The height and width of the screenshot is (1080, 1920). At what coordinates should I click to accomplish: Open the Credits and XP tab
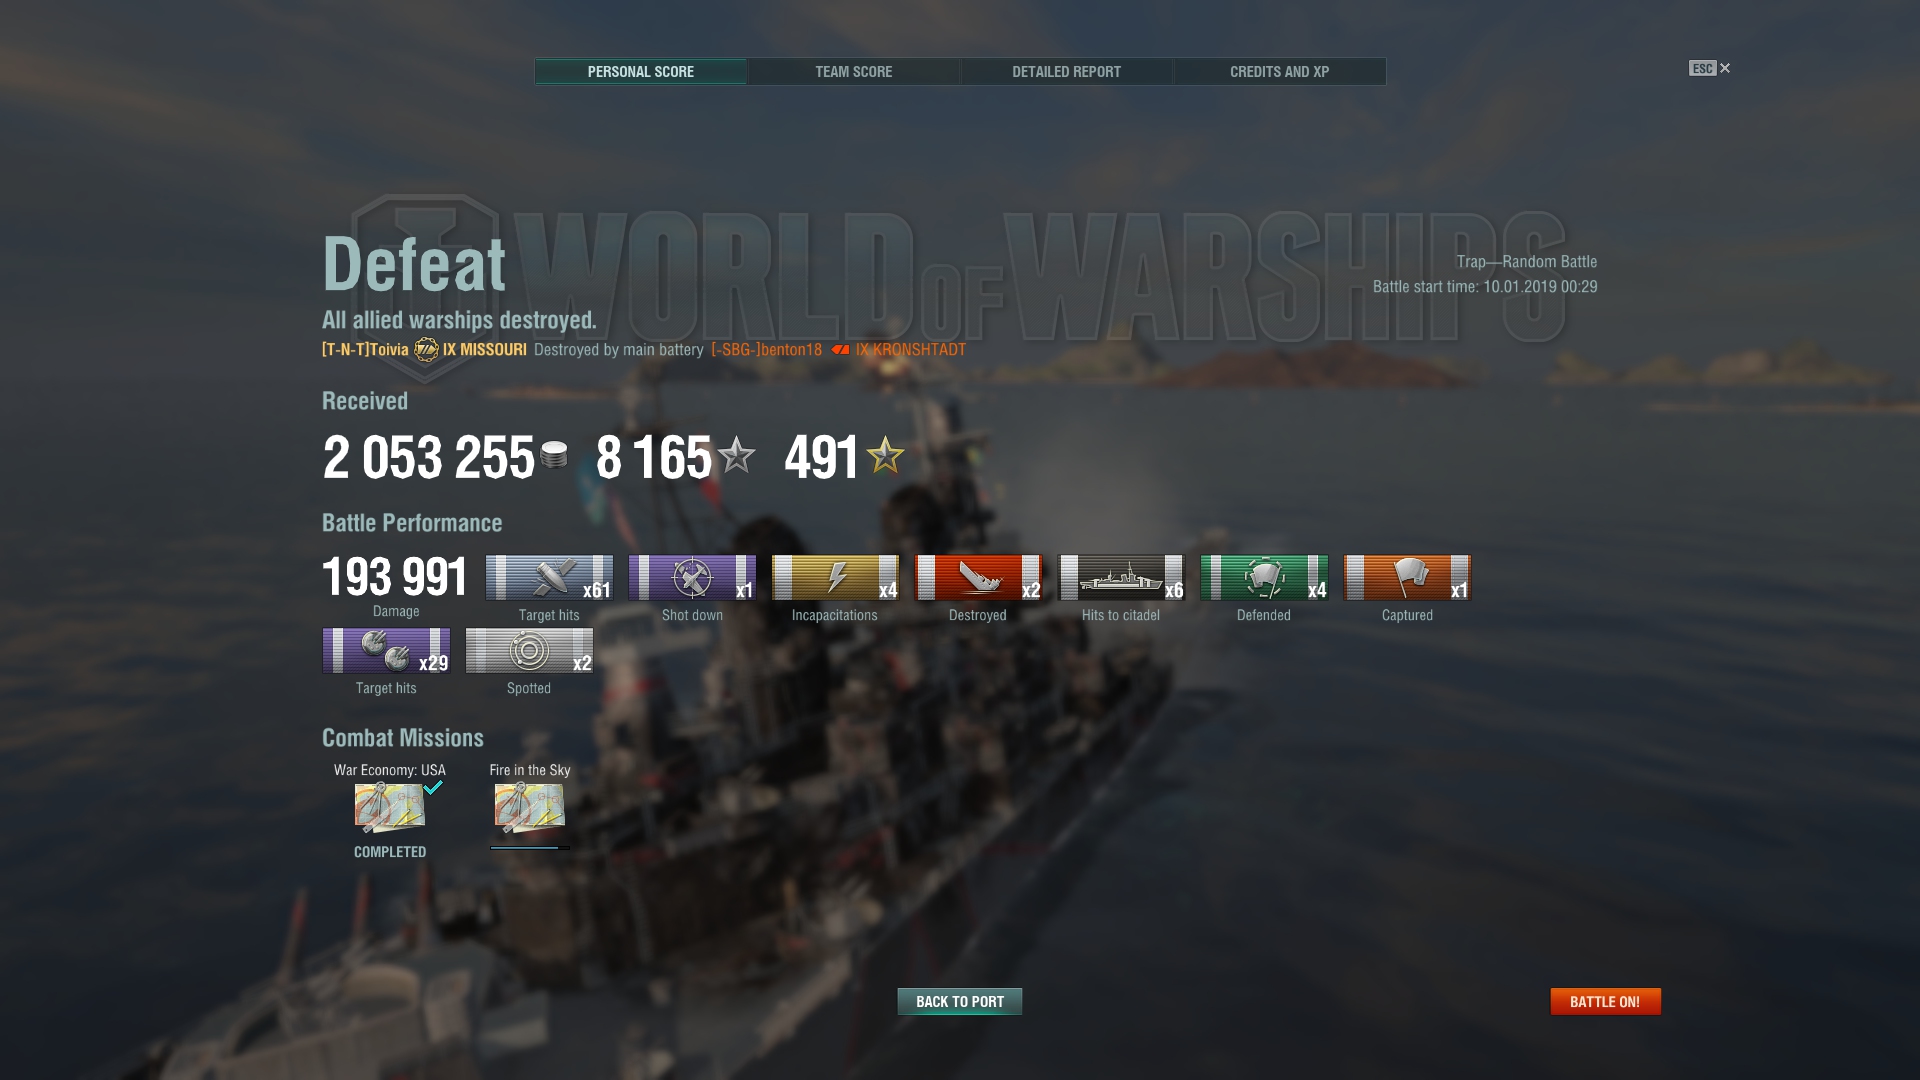[x=1279, y=72]
